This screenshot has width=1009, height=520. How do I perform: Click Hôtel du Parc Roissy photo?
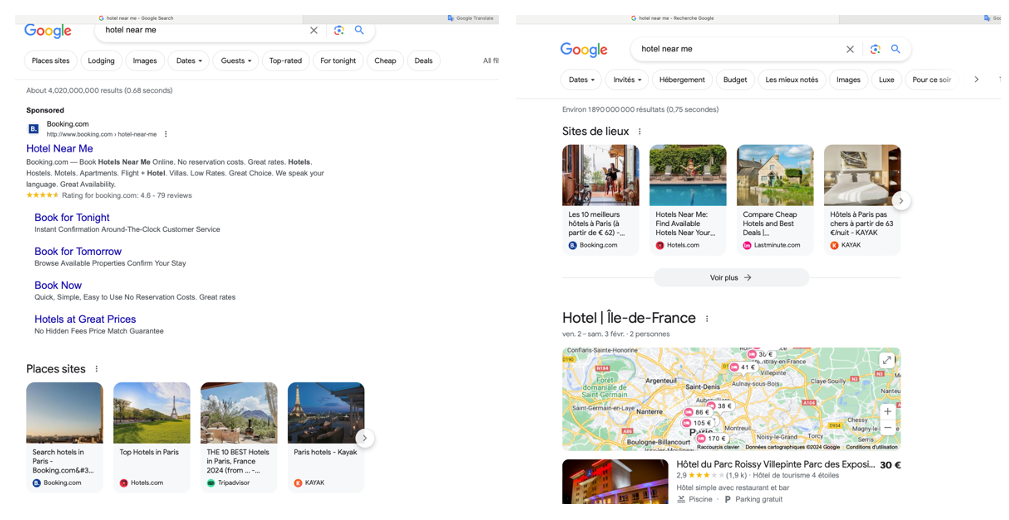click(615, 481)
